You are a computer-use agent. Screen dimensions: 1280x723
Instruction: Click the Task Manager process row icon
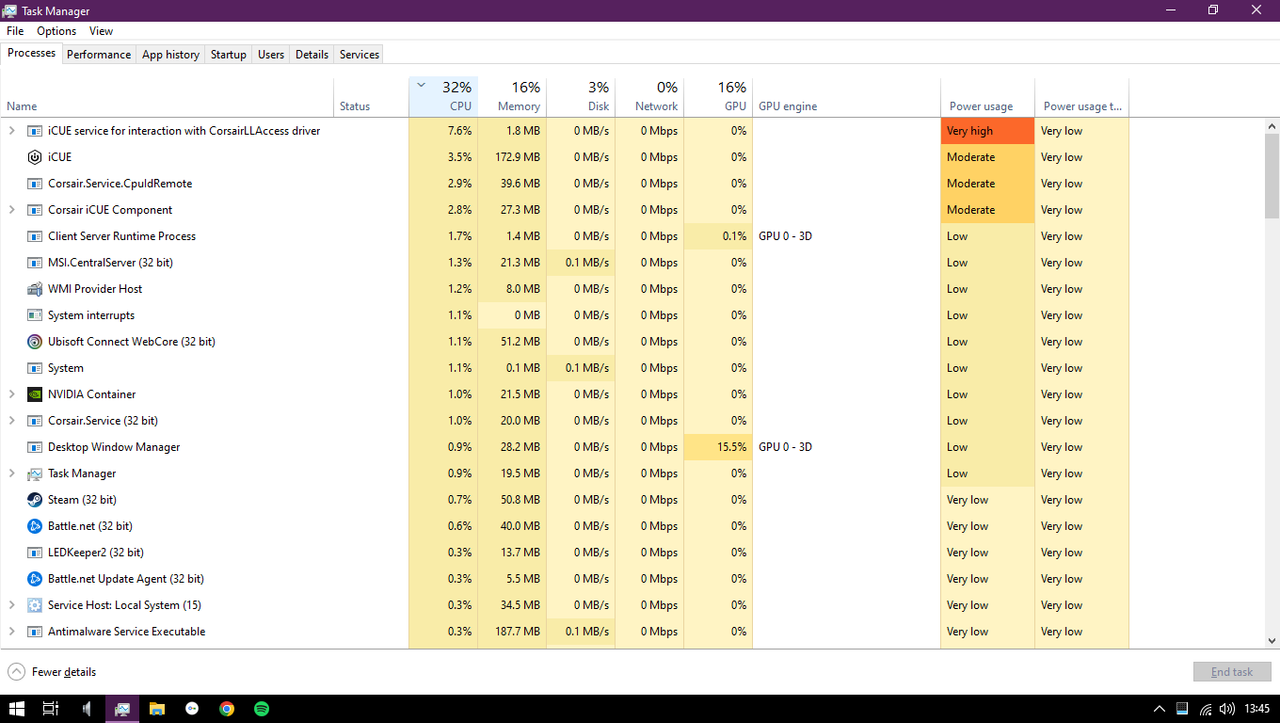click(35, 473)
